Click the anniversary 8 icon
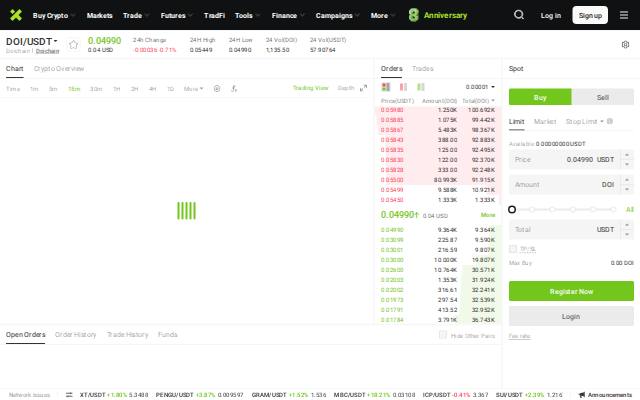The image size is (640, 400). coord(413,15)
